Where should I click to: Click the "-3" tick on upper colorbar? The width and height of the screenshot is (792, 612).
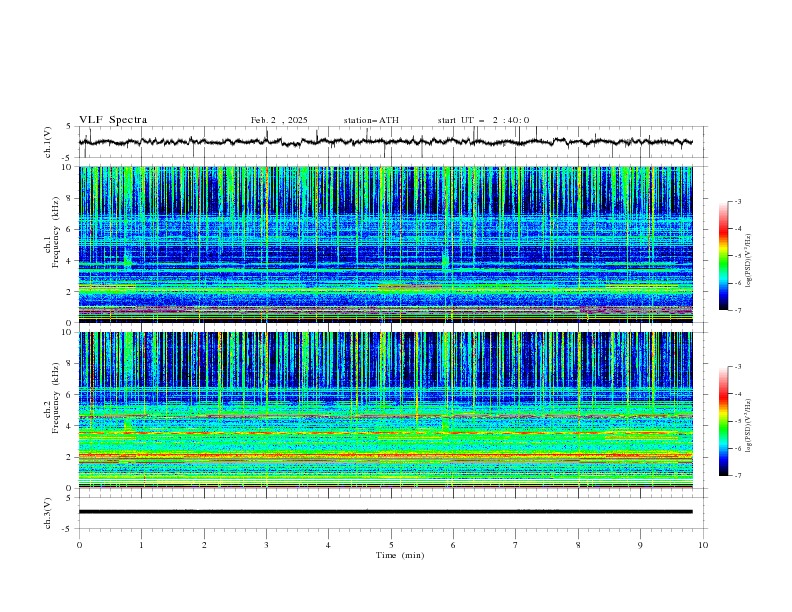point(737,201)
